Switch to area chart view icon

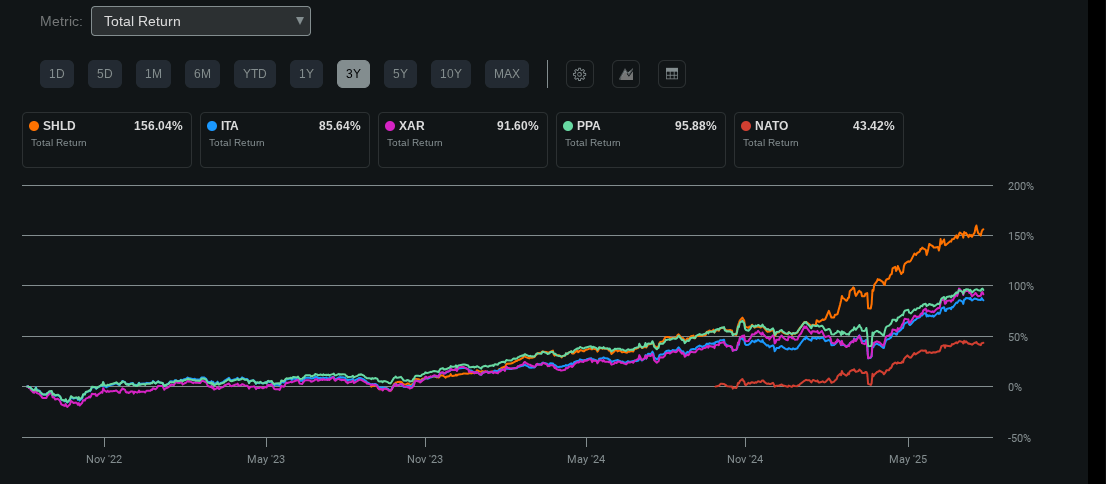click(626, 74)
